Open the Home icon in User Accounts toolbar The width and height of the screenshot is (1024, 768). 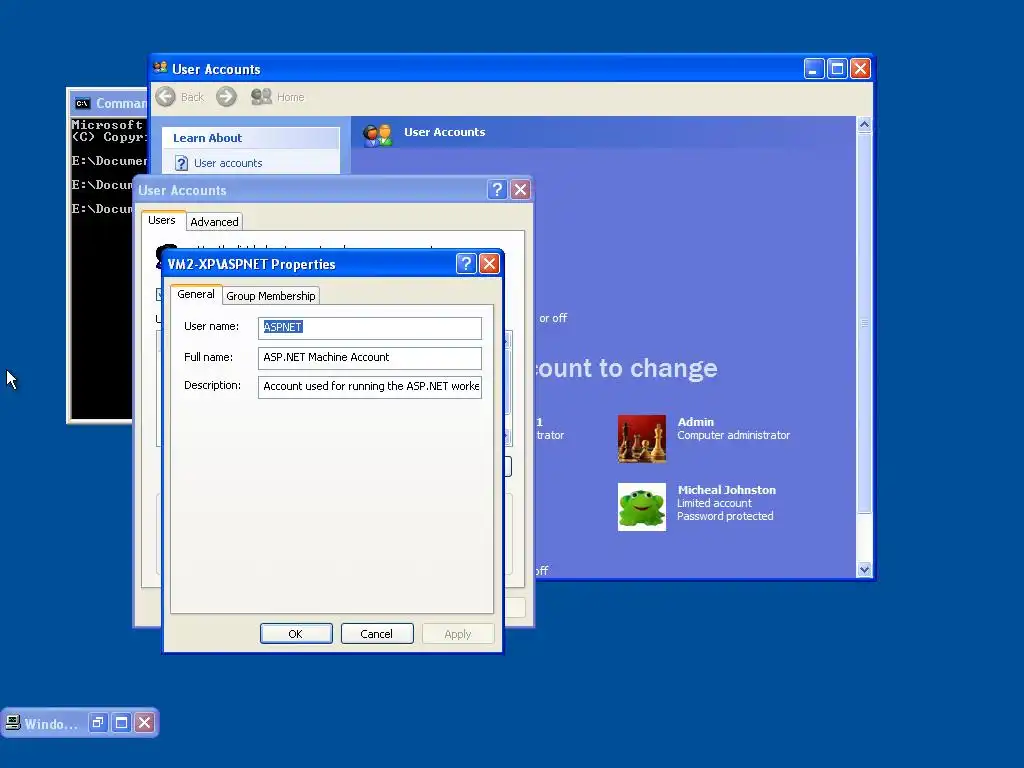pyautogui.click(x=261, y=97)
